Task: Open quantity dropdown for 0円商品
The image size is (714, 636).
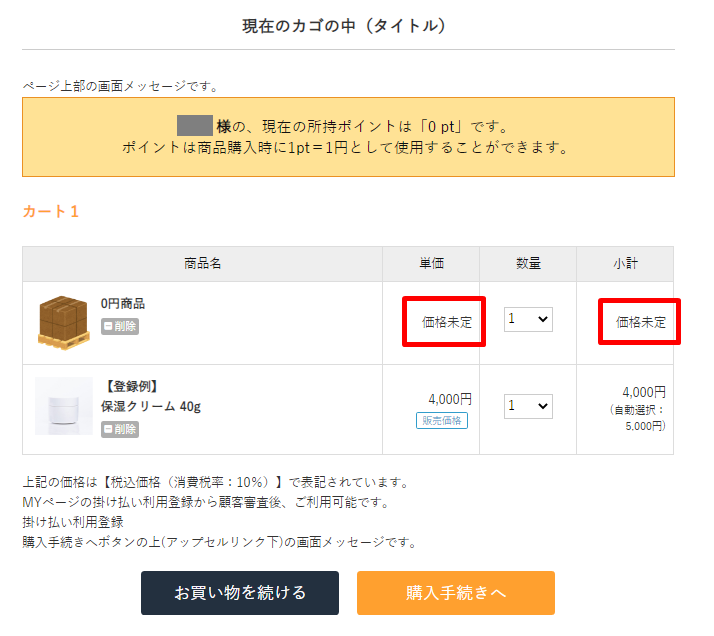Action: tap(528, 319)
